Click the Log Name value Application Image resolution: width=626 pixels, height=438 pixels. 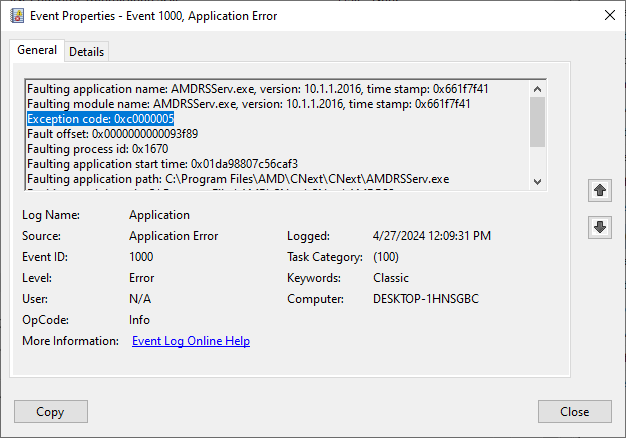(x=159, y=215)
